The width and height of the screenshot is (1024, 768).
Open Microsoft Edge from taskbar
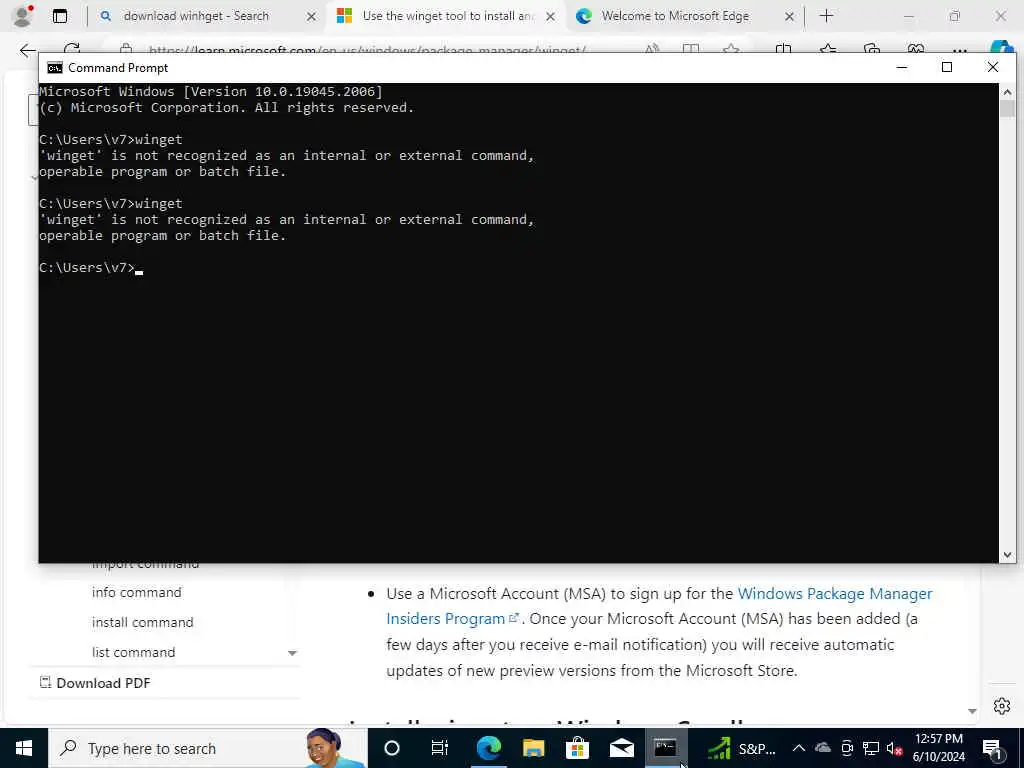488,748
